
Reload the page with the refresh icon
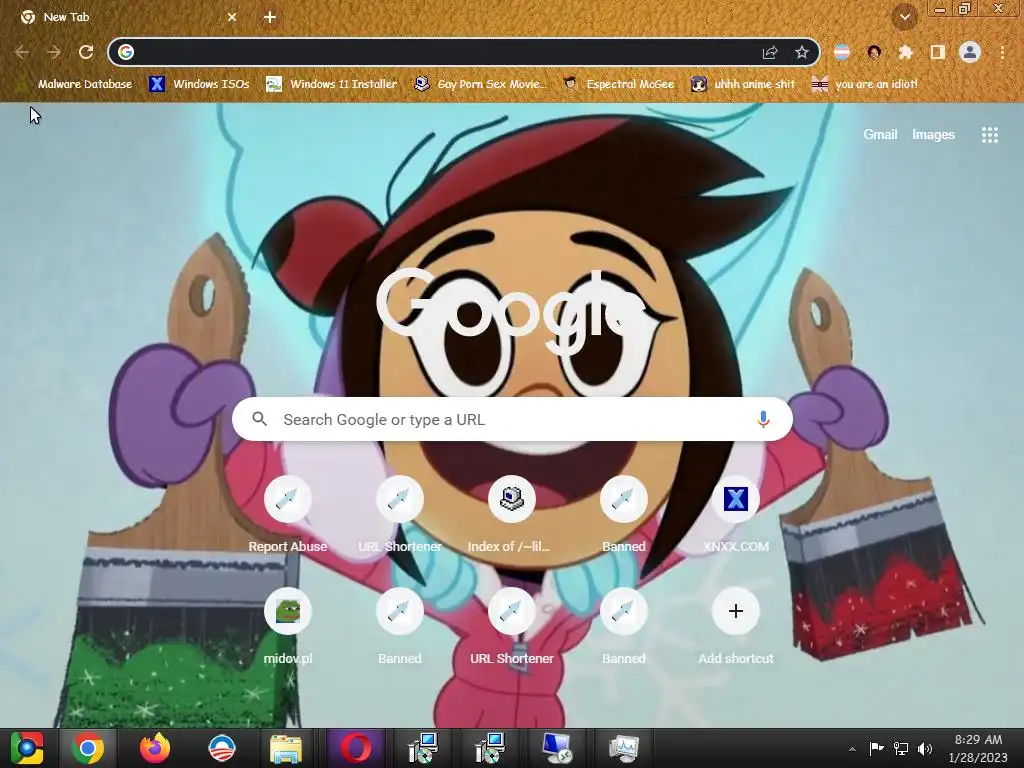click(x=86, y=52)
